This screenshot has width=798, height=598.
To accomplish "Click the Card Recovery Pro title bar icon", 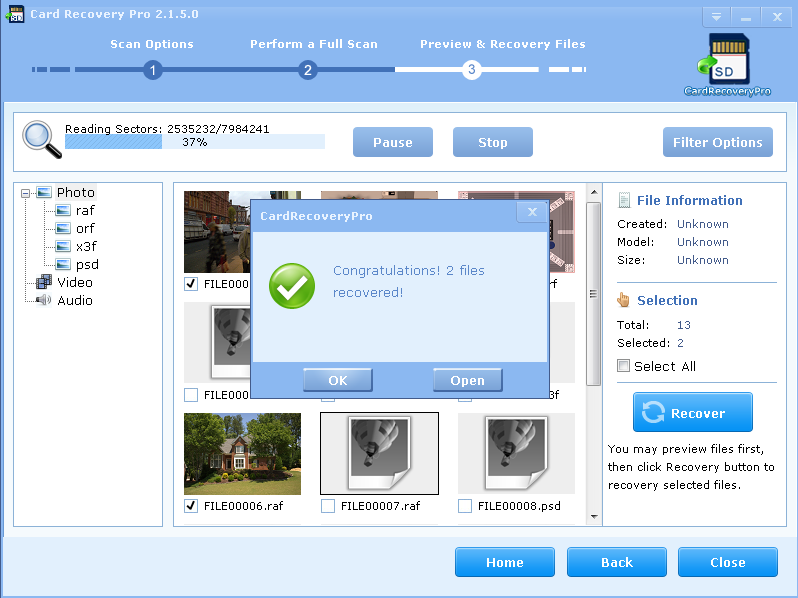I will pyautogui.click(x=15, y=14).
